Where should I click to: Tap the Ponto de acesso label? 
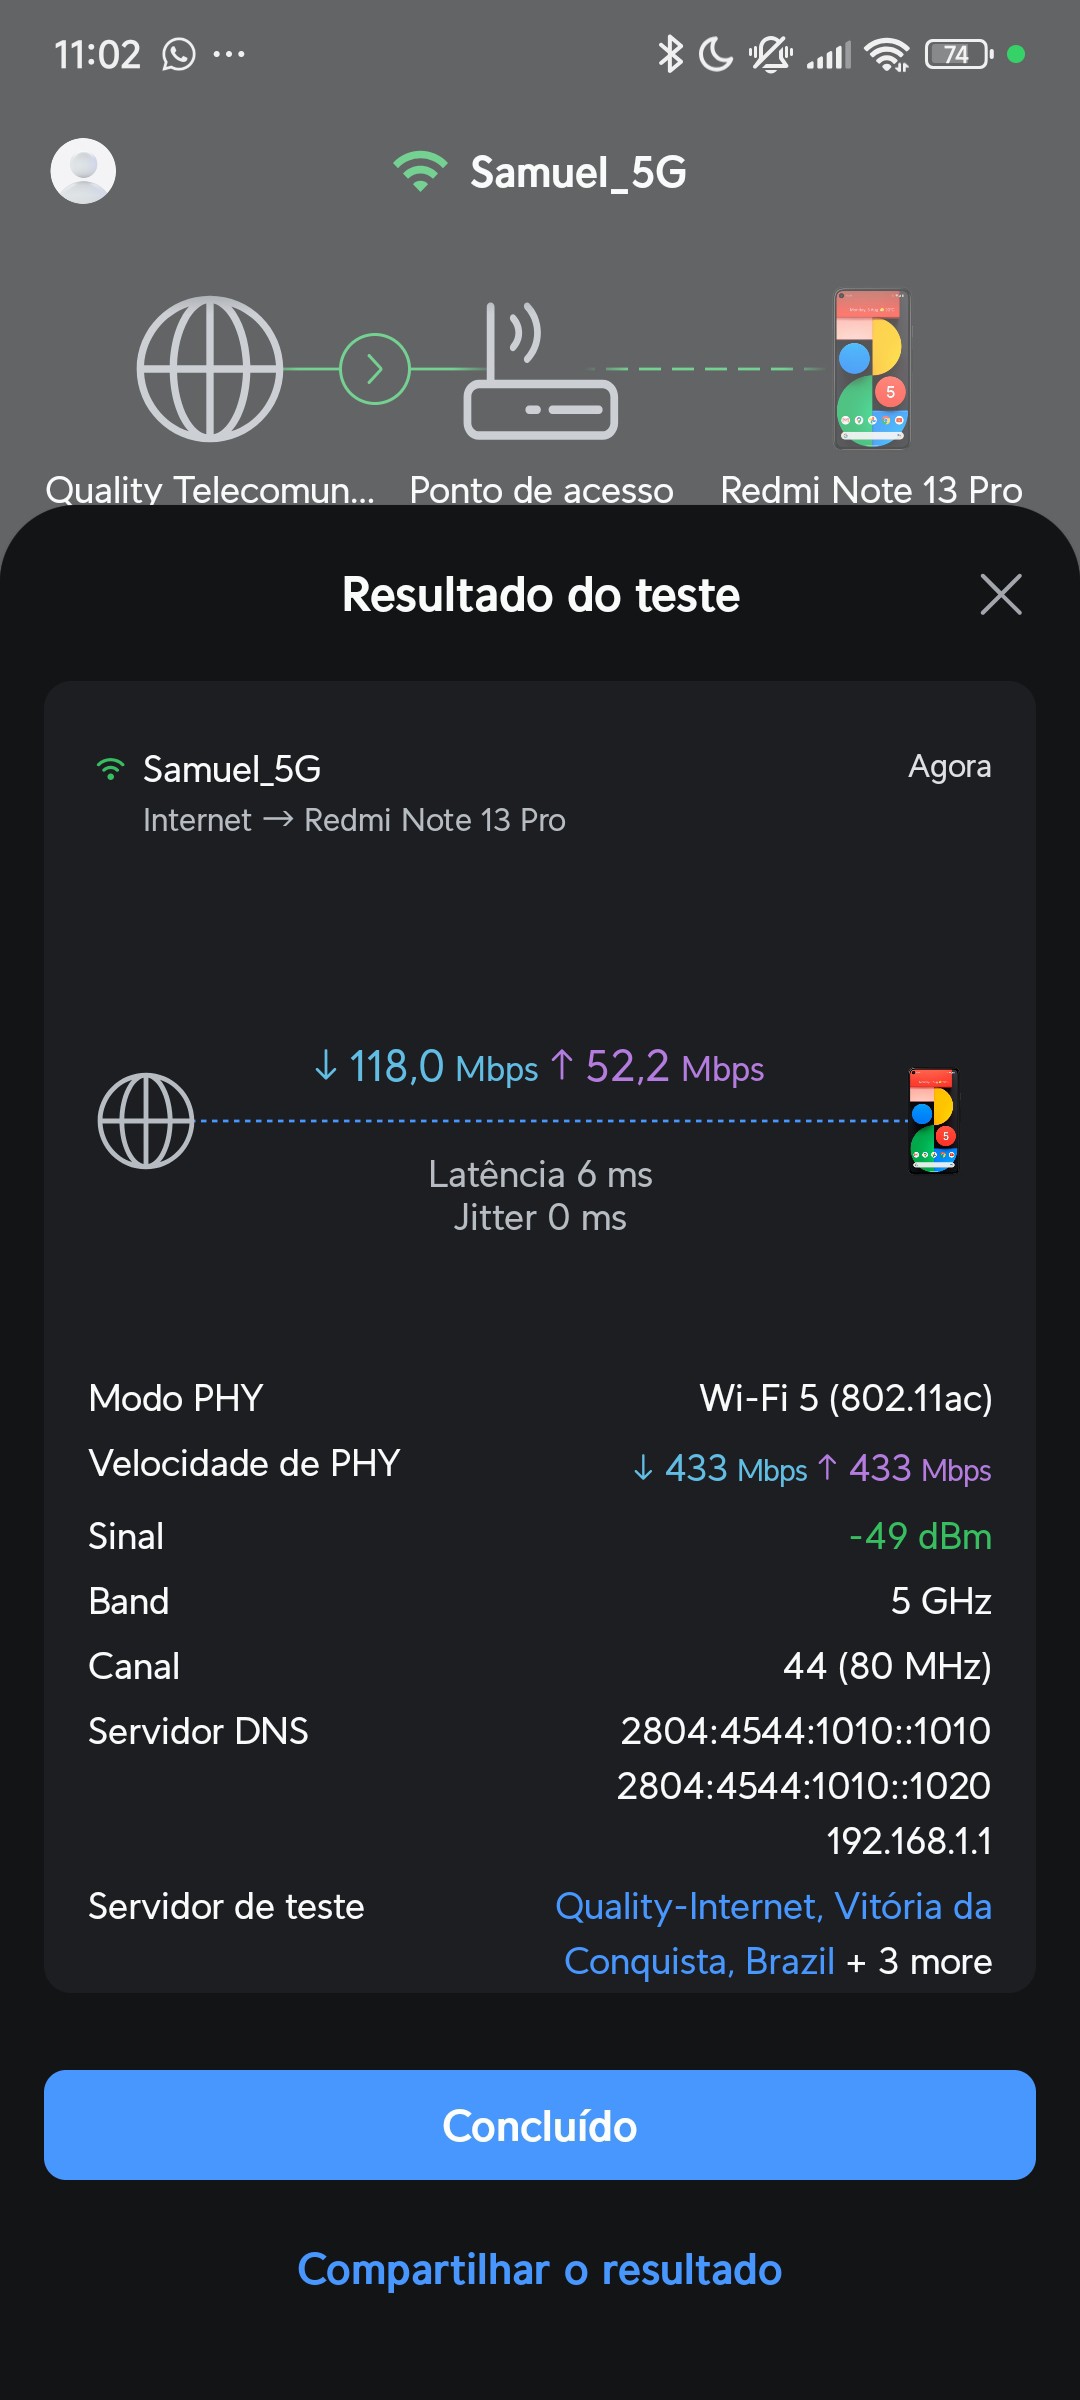tap(541, 490)
